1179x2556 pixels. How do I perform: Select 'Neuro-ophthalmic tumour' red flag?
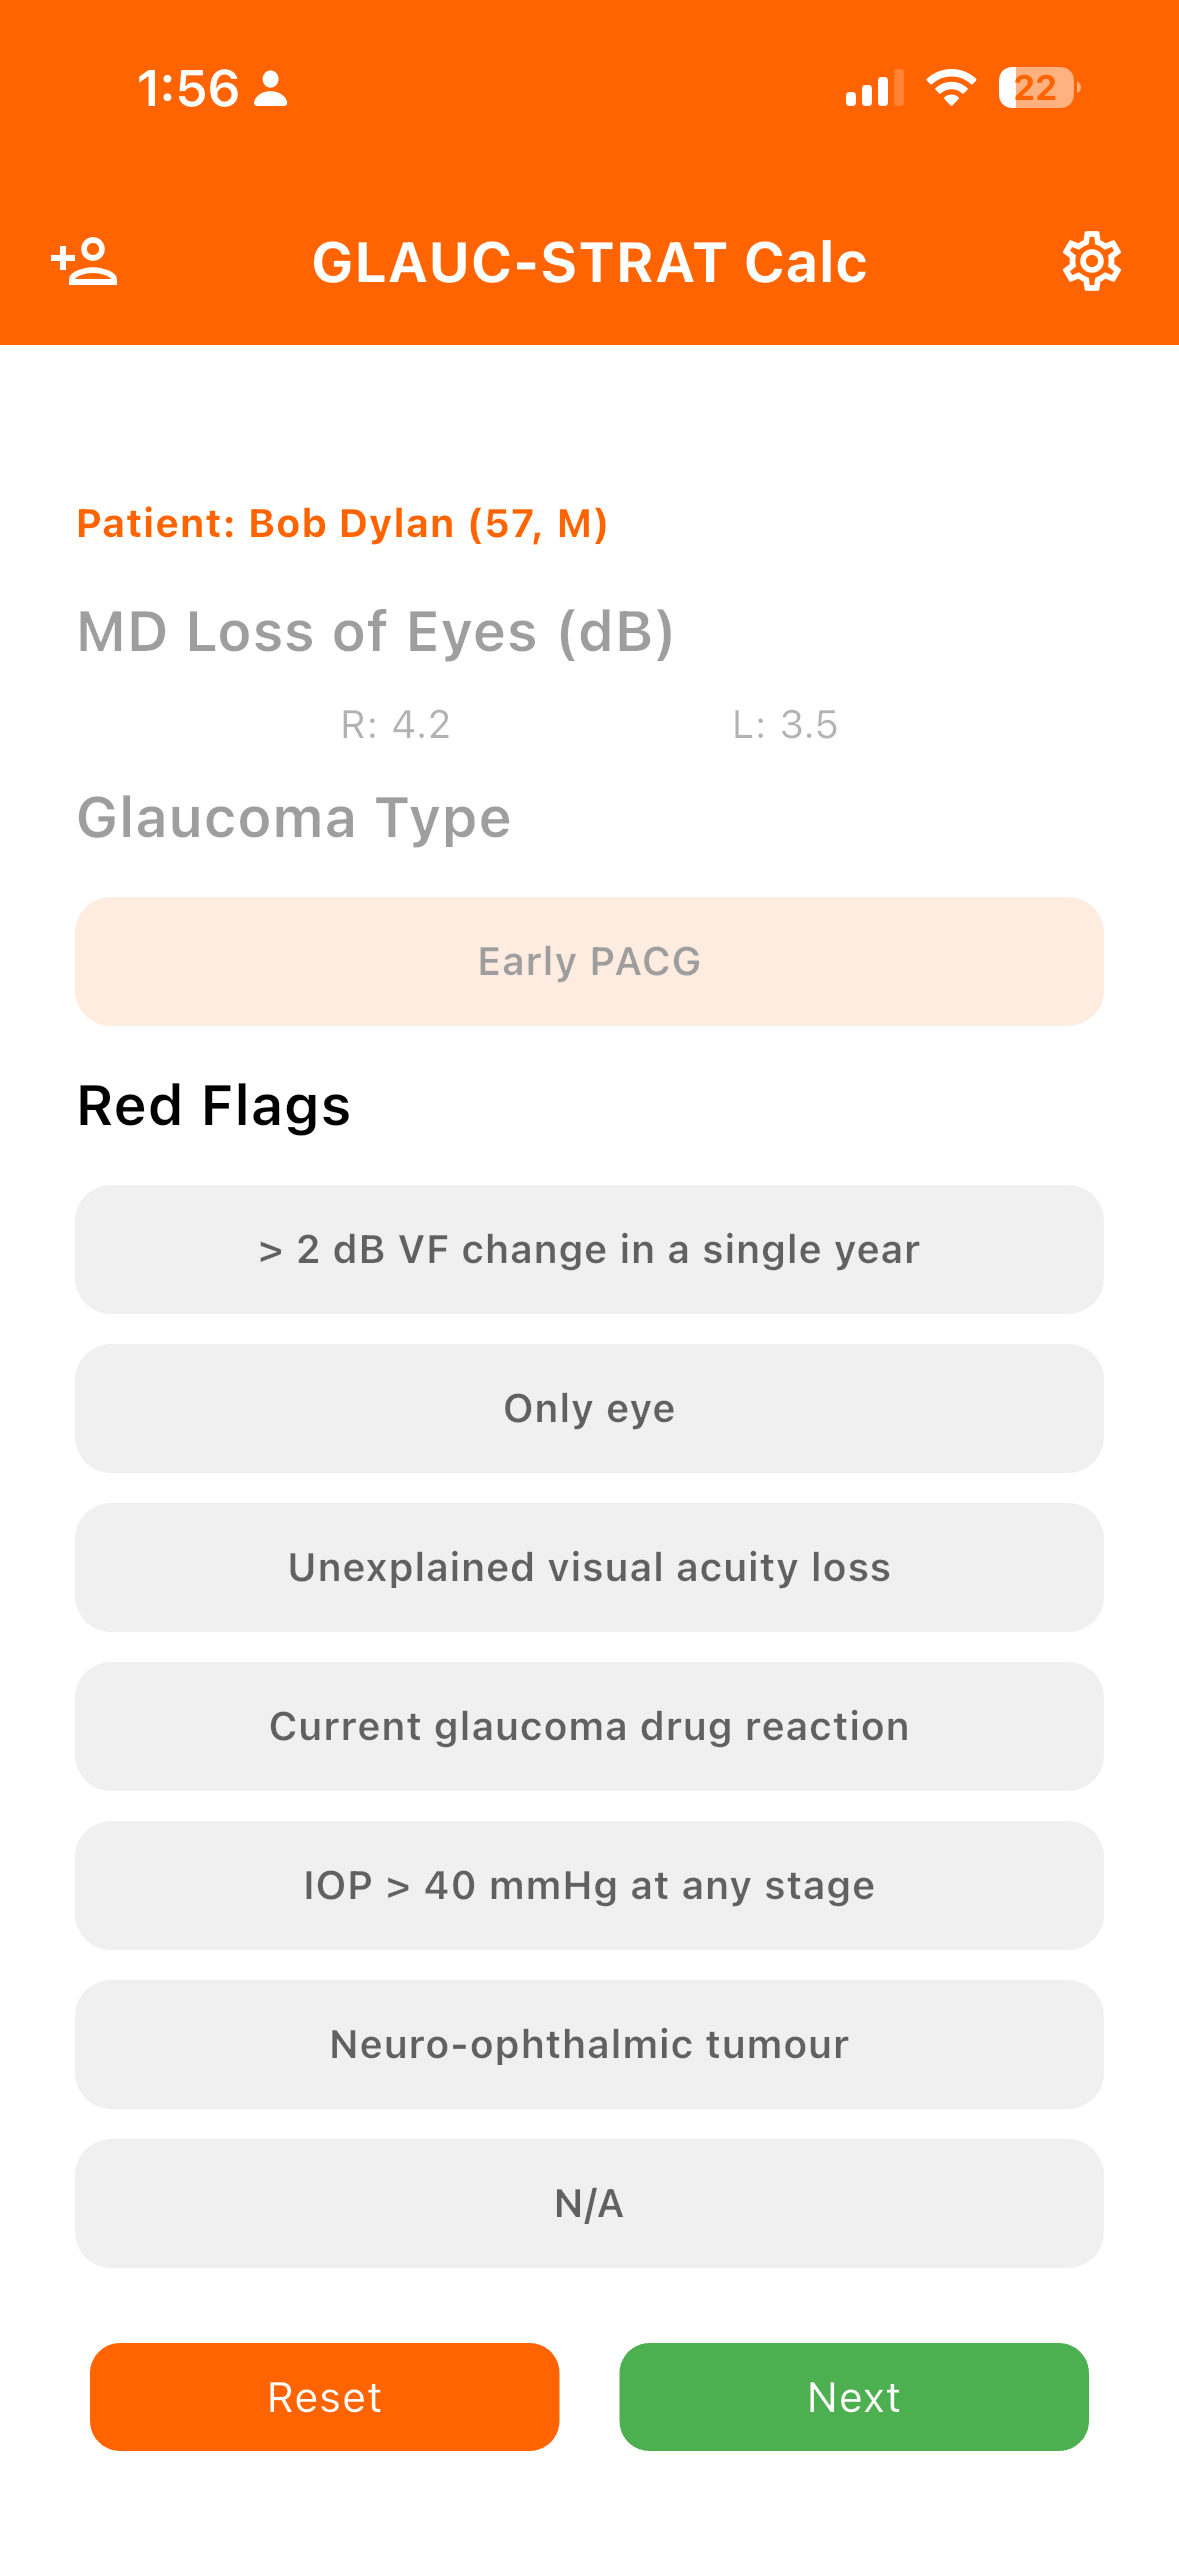point(589,2044)
